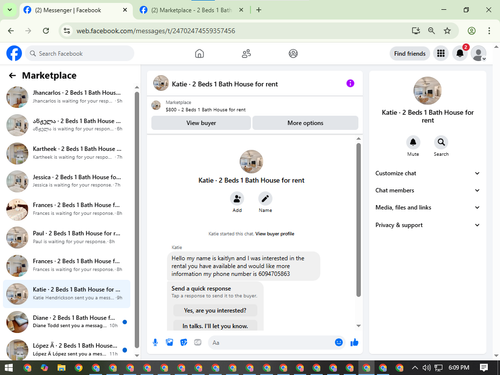Open the profile circle icon in the top navigation

point(293,53)
